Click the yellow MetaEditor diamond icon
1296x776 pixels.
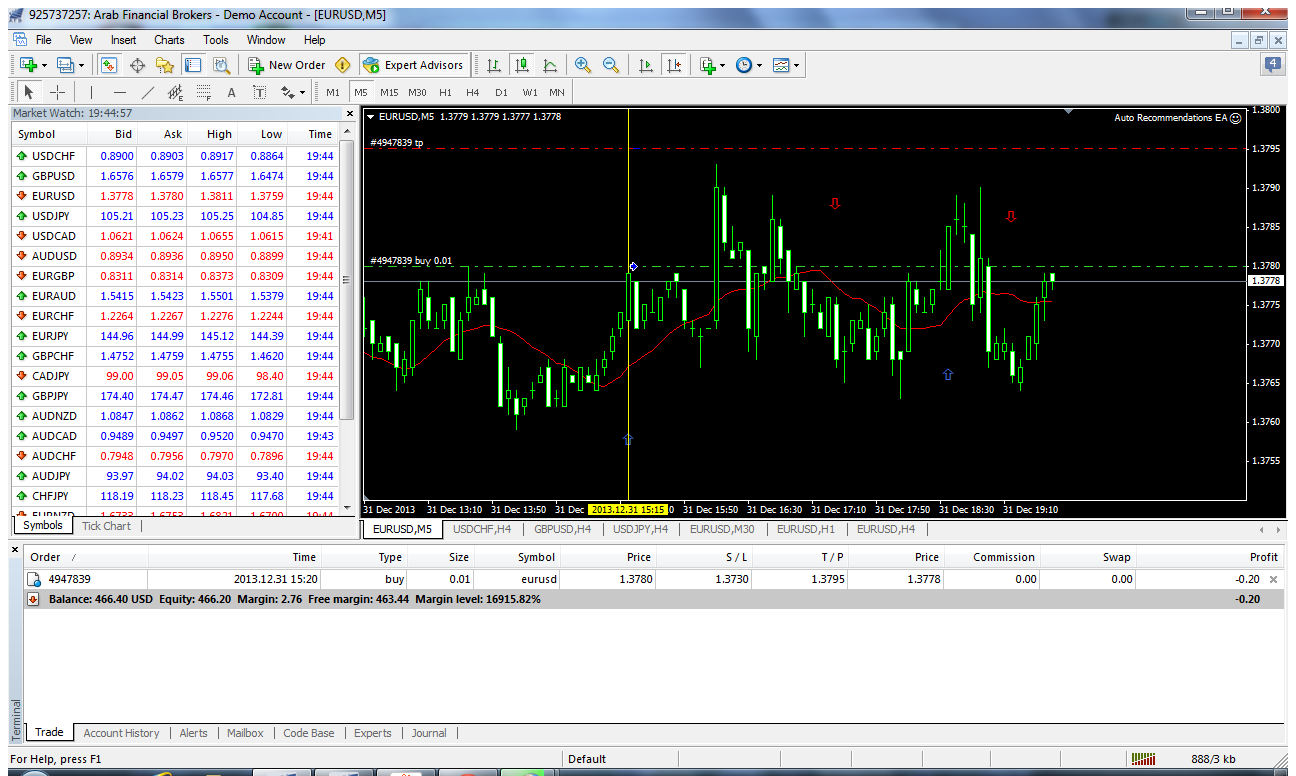tap(343, 65)
